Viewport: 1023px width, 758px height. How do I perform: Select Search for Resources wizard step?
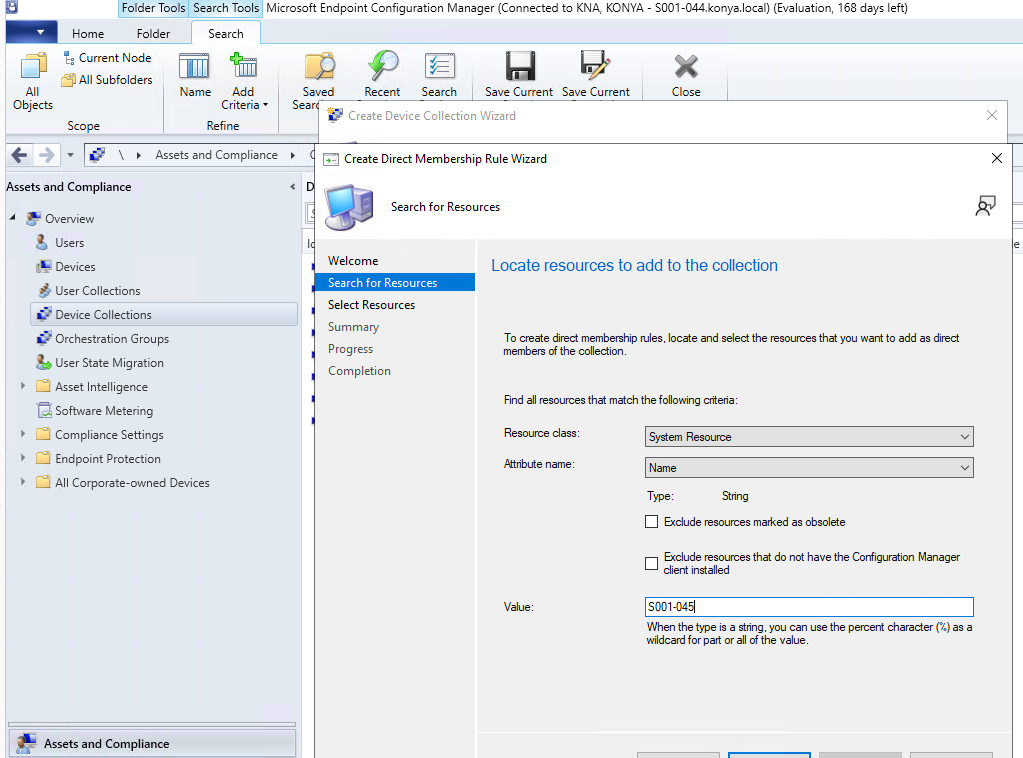coord(395,282)
